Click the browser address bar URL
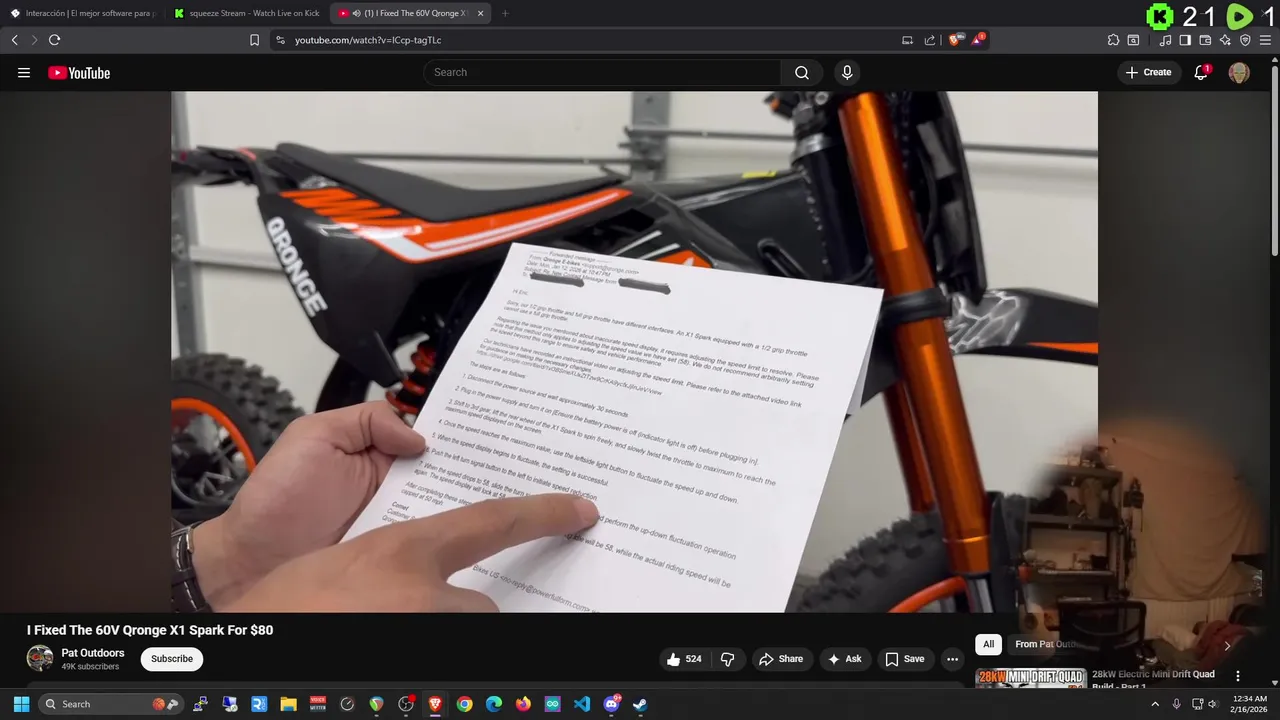 (x=368, y=40)
